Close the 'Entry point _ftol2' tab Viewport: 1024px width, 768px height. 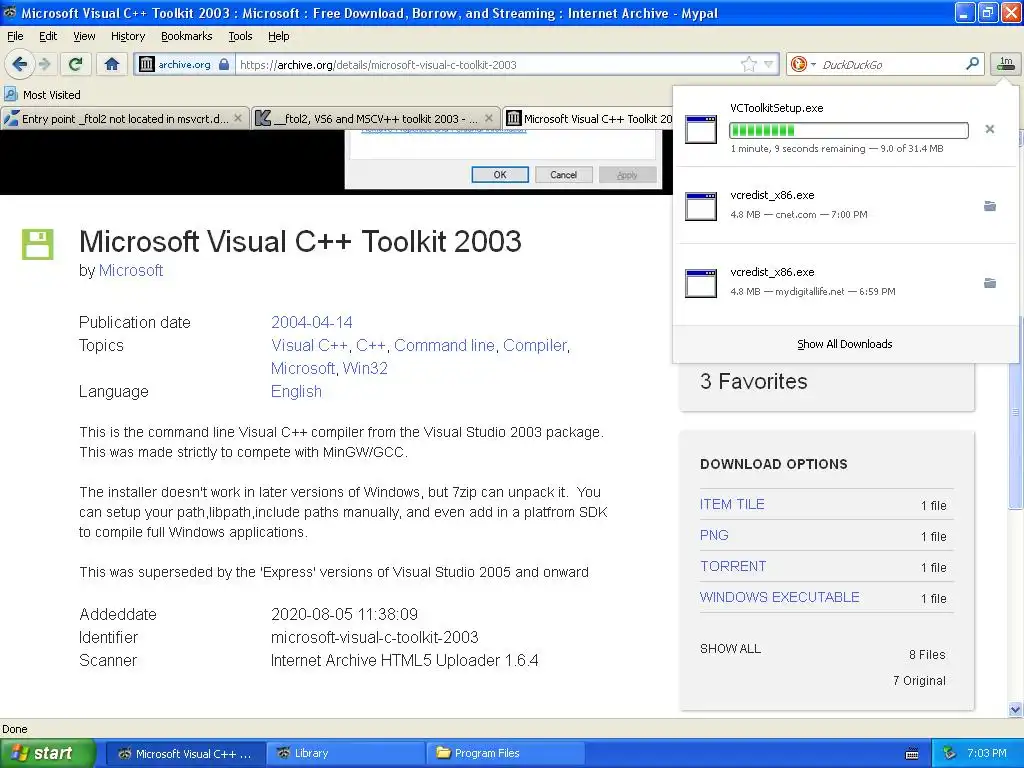pyautogui.click(x=238, y=118)
